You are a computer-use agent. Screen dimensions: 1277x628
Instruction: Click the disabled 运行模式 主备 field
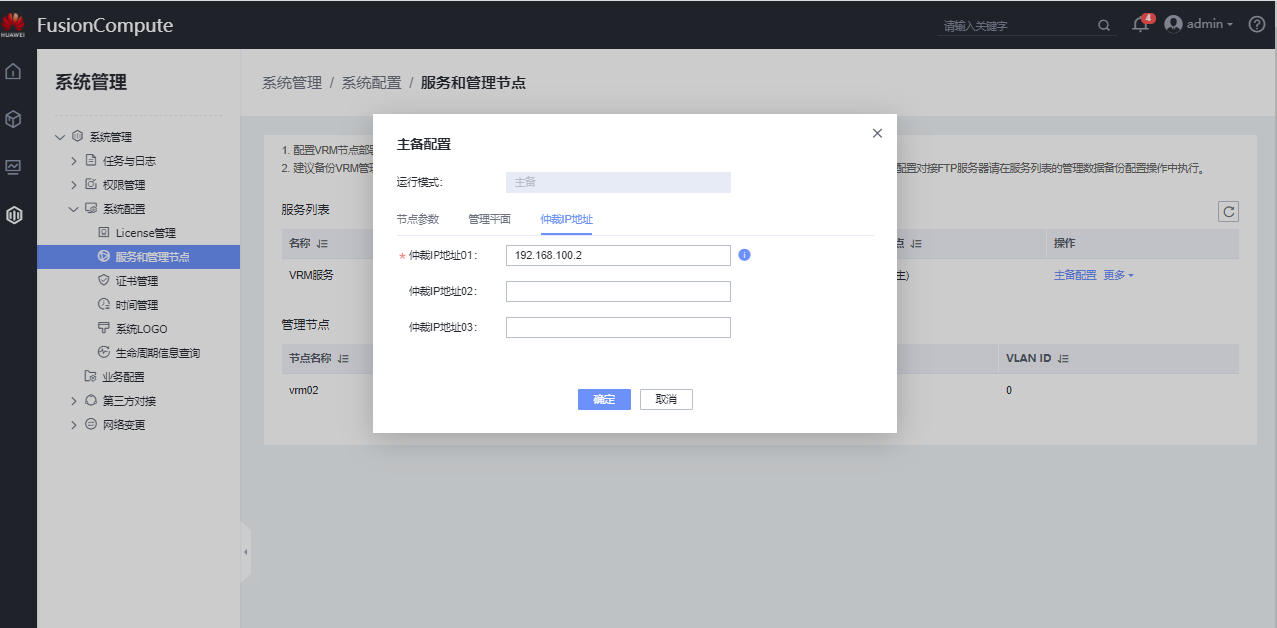(x=618, y=182)
